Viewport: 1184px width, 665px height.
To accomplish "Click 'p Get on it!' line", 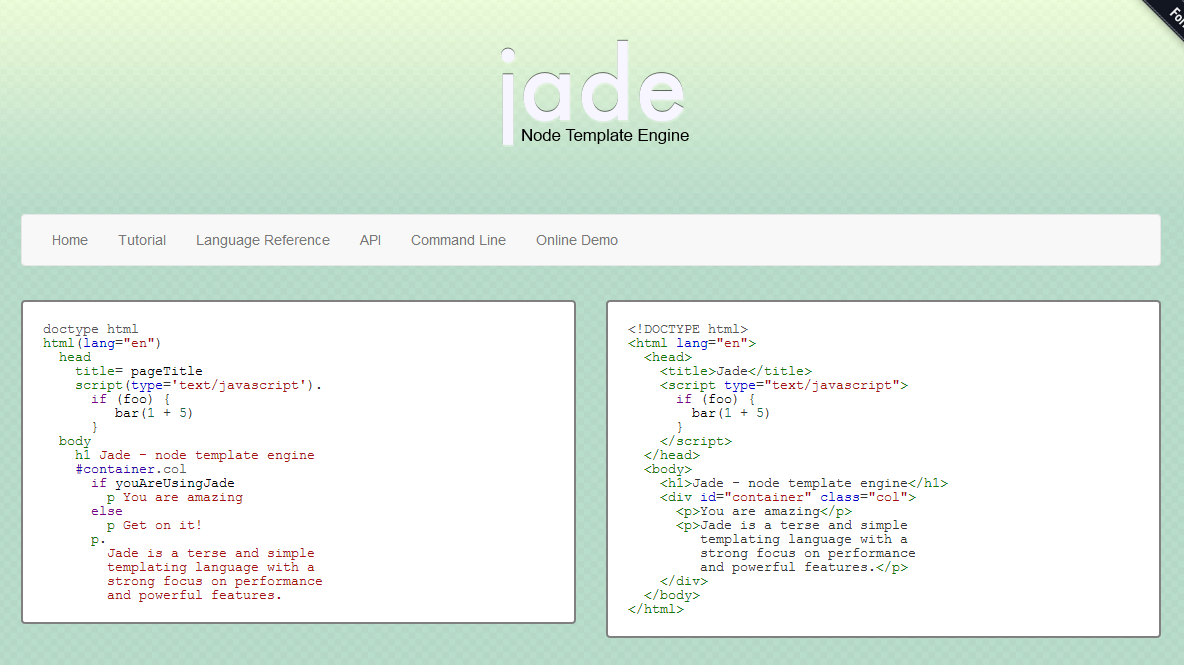I will tap(154, 525).
